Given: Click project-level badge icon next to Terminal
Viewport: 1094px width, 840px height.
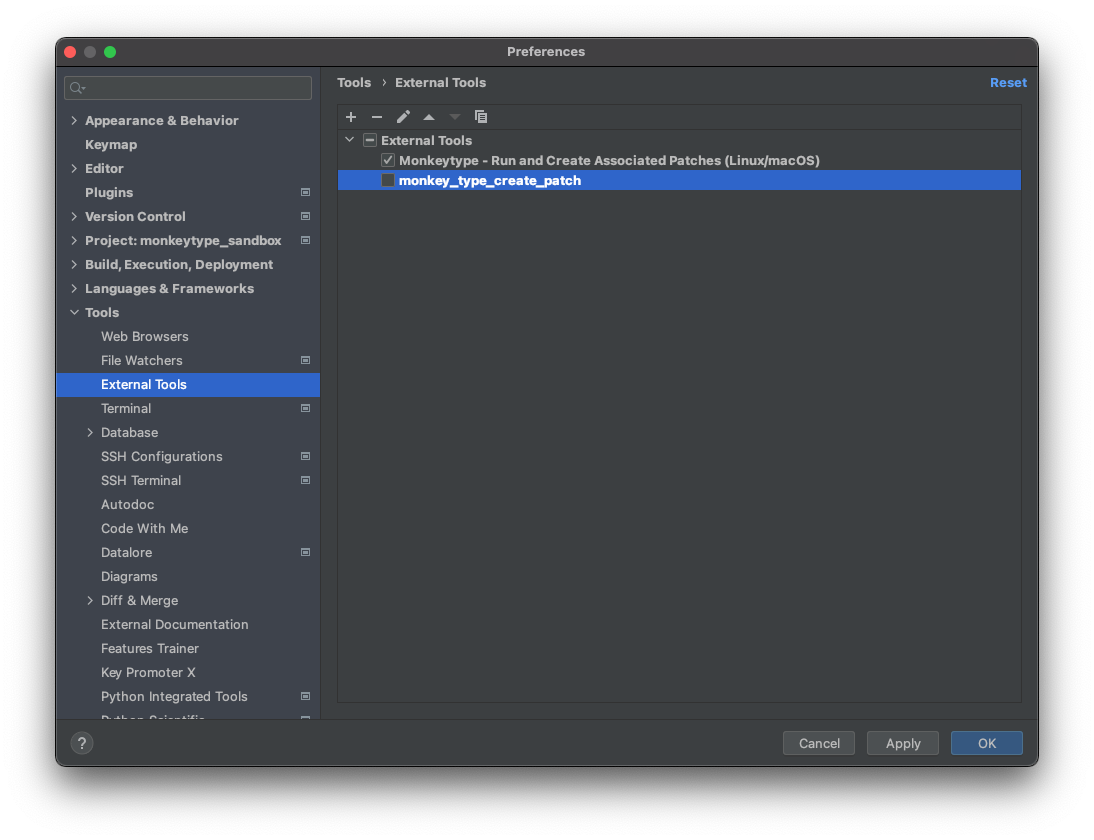Looking at the screenshot, I should 305,408.
